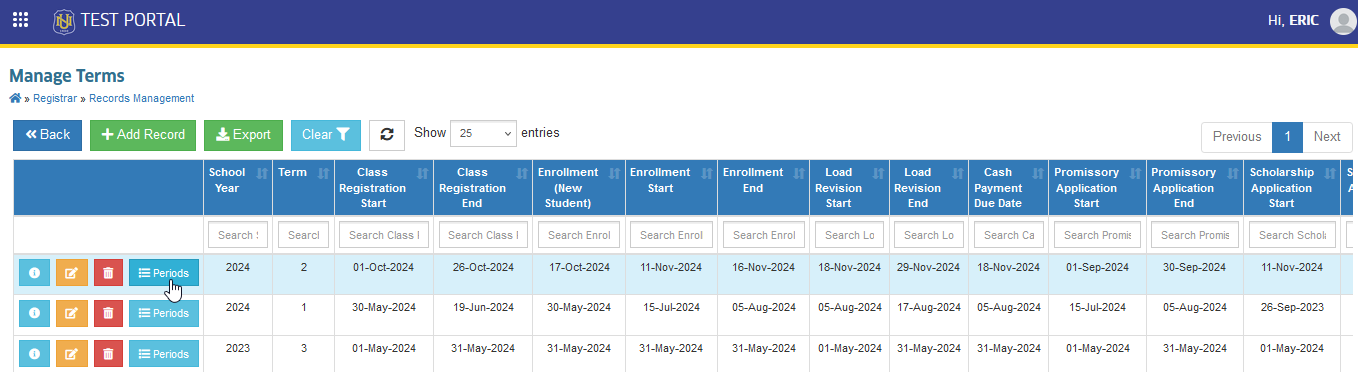
Task: Open Records Management breadcrumb link
Action: point(141,99)
